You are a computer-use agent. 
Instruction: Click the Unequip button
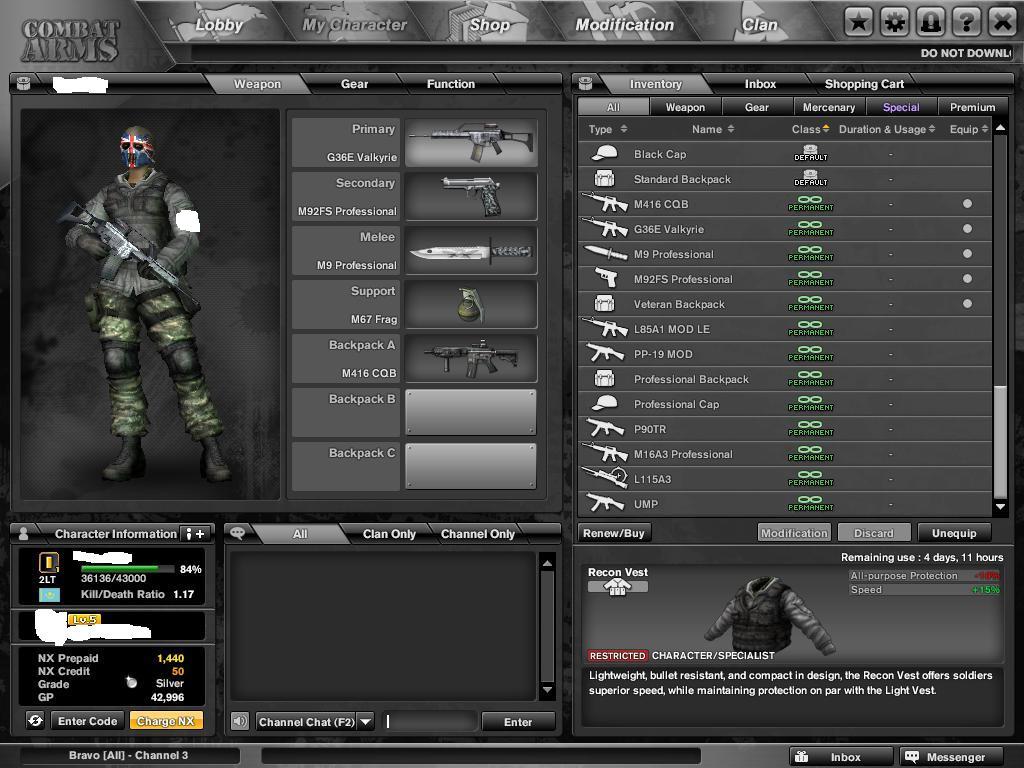pyautogui.click(x=953, y=533)
